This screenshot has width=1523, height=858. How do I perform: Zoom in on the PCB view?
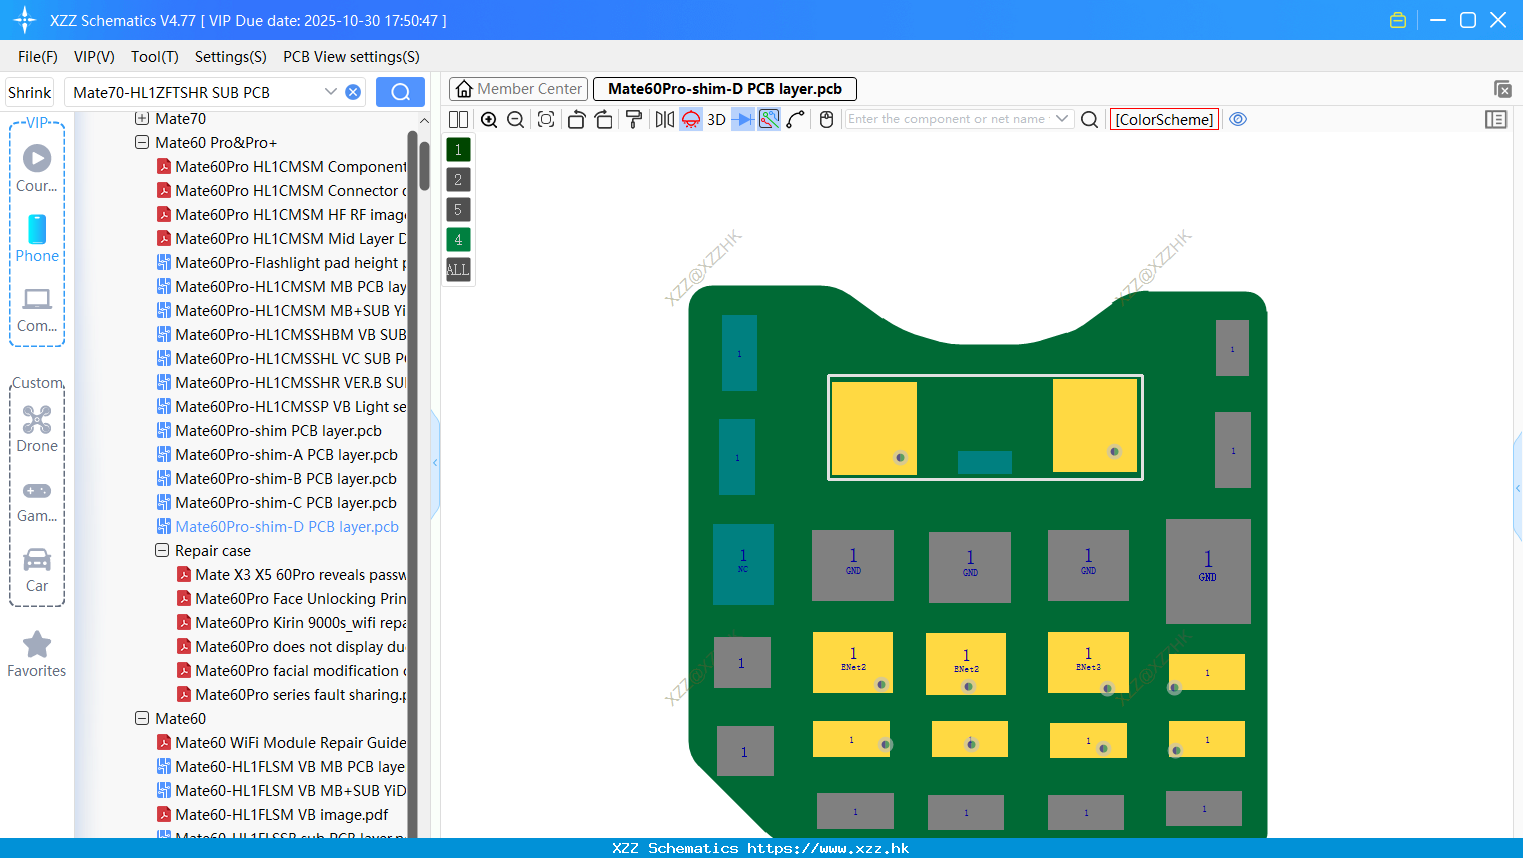(489, 119)
